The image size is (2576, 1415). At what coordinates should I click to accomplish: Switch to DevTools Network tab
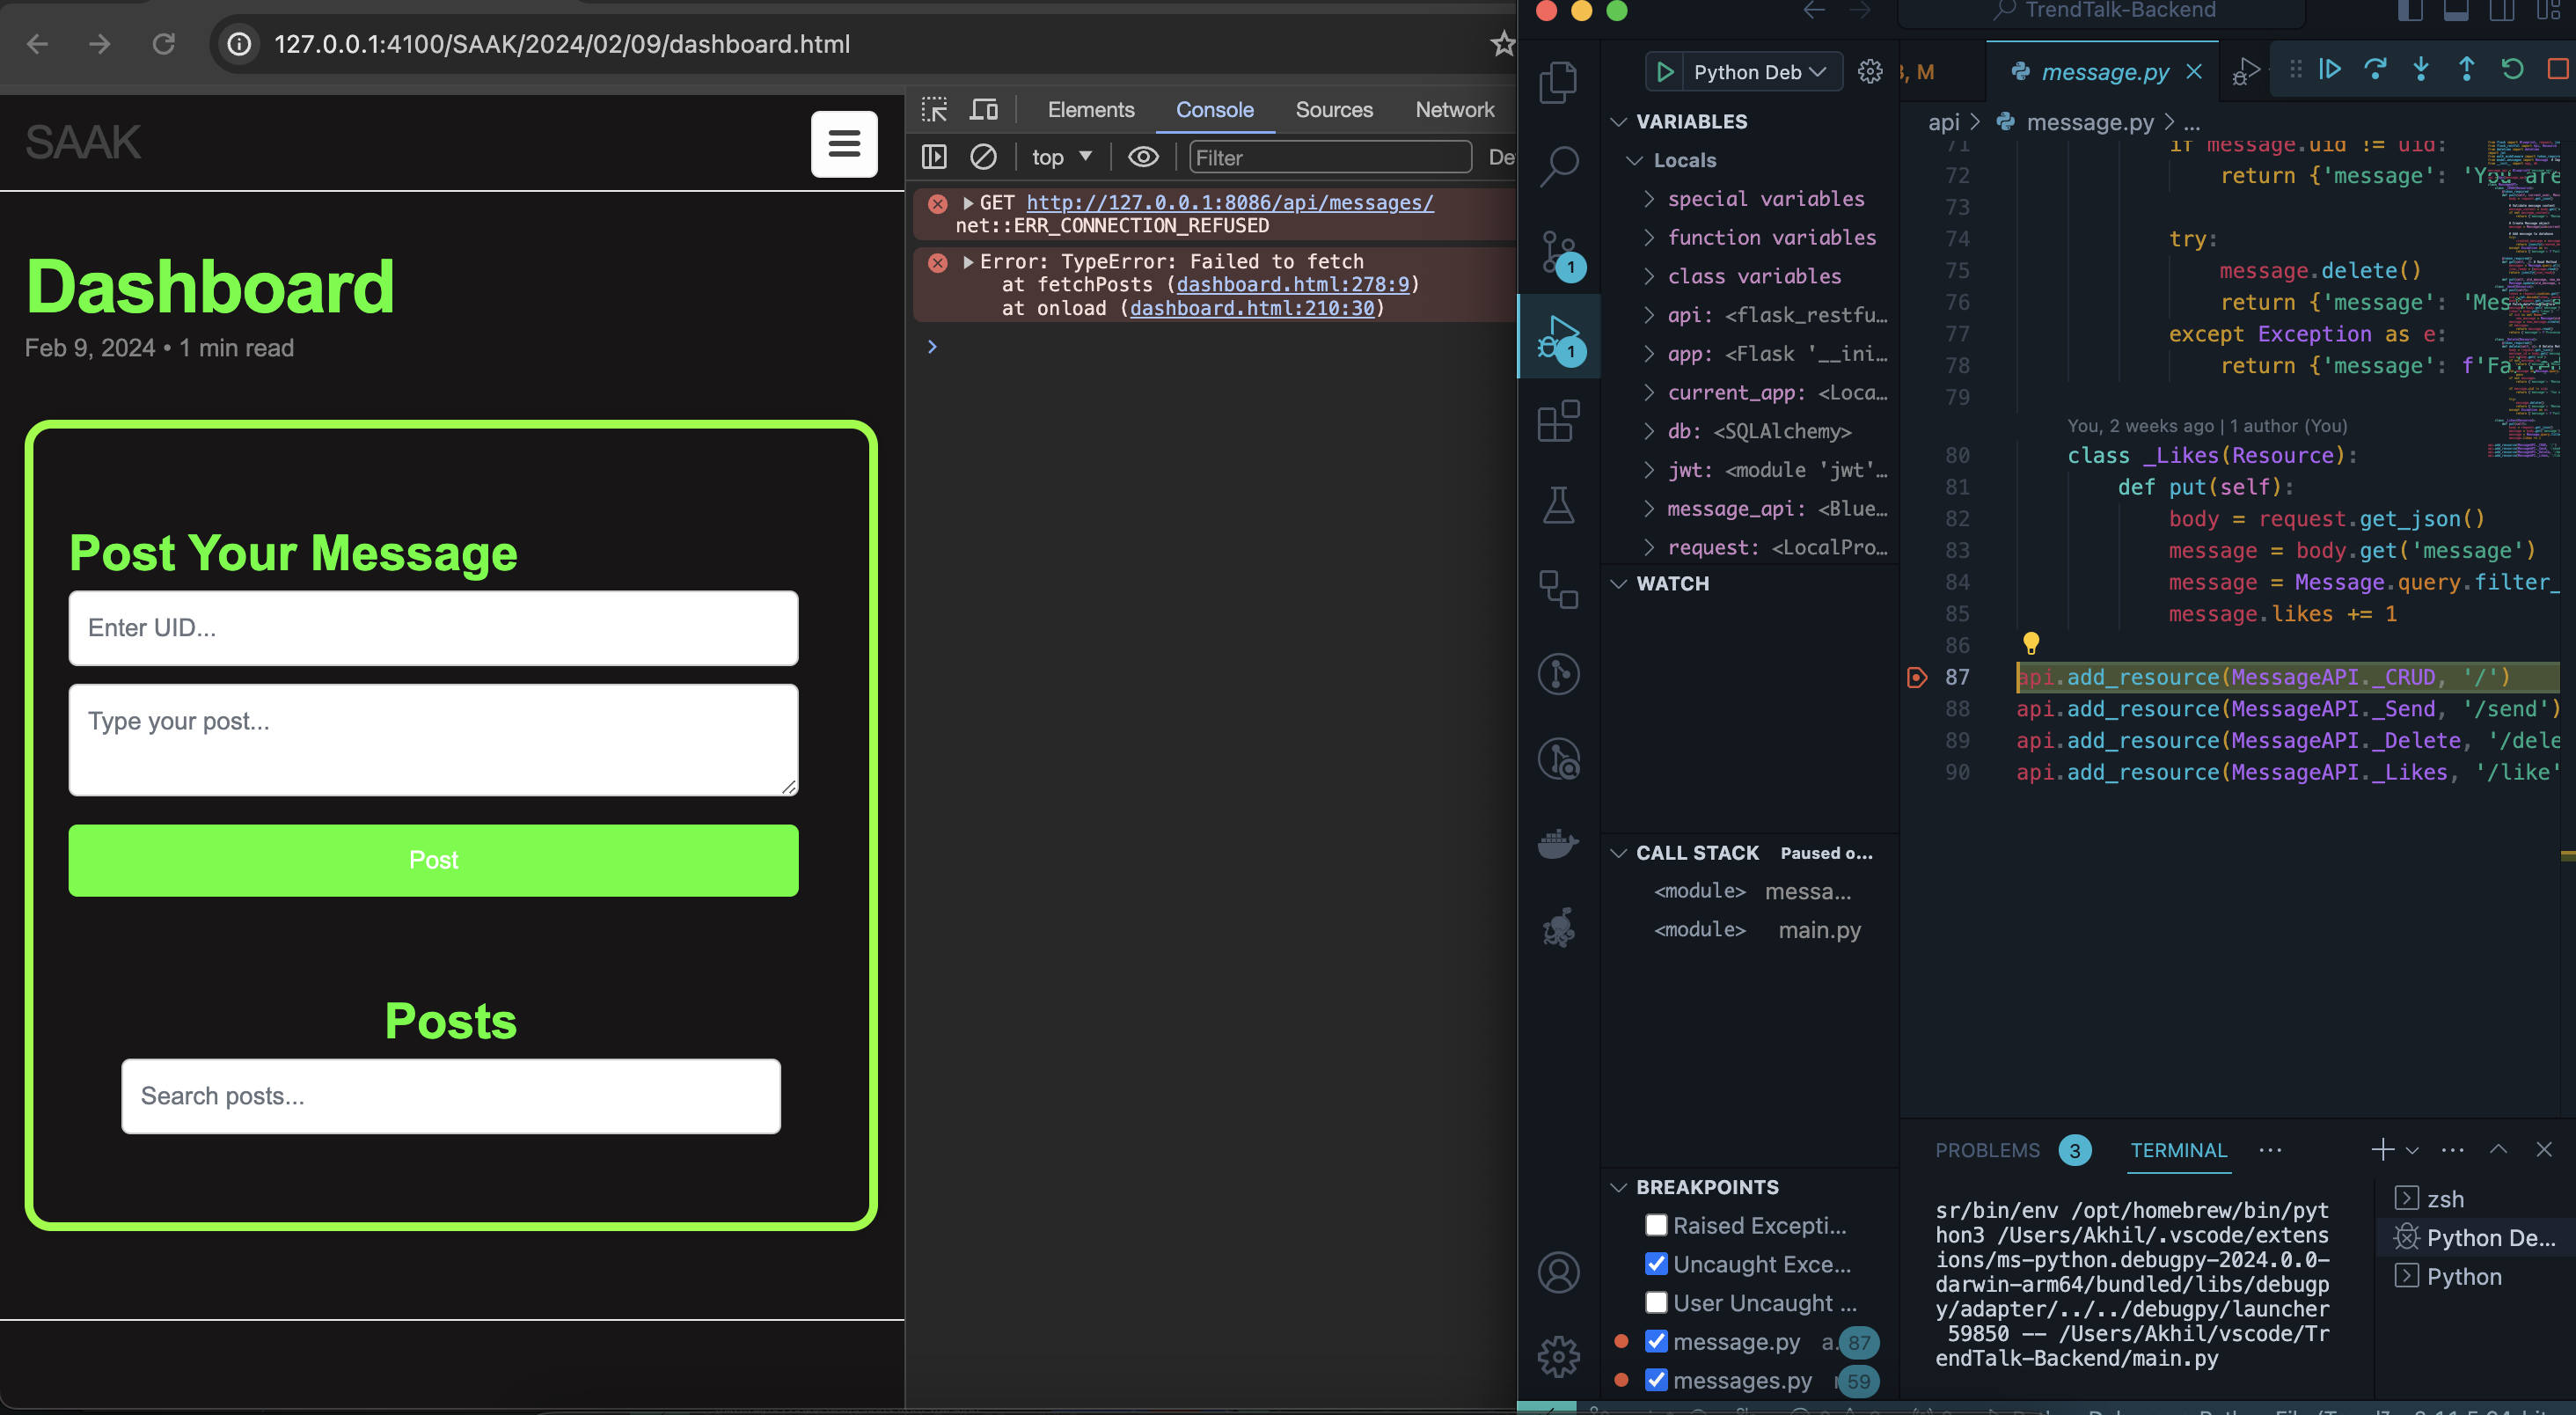(x=1454, y=109)
